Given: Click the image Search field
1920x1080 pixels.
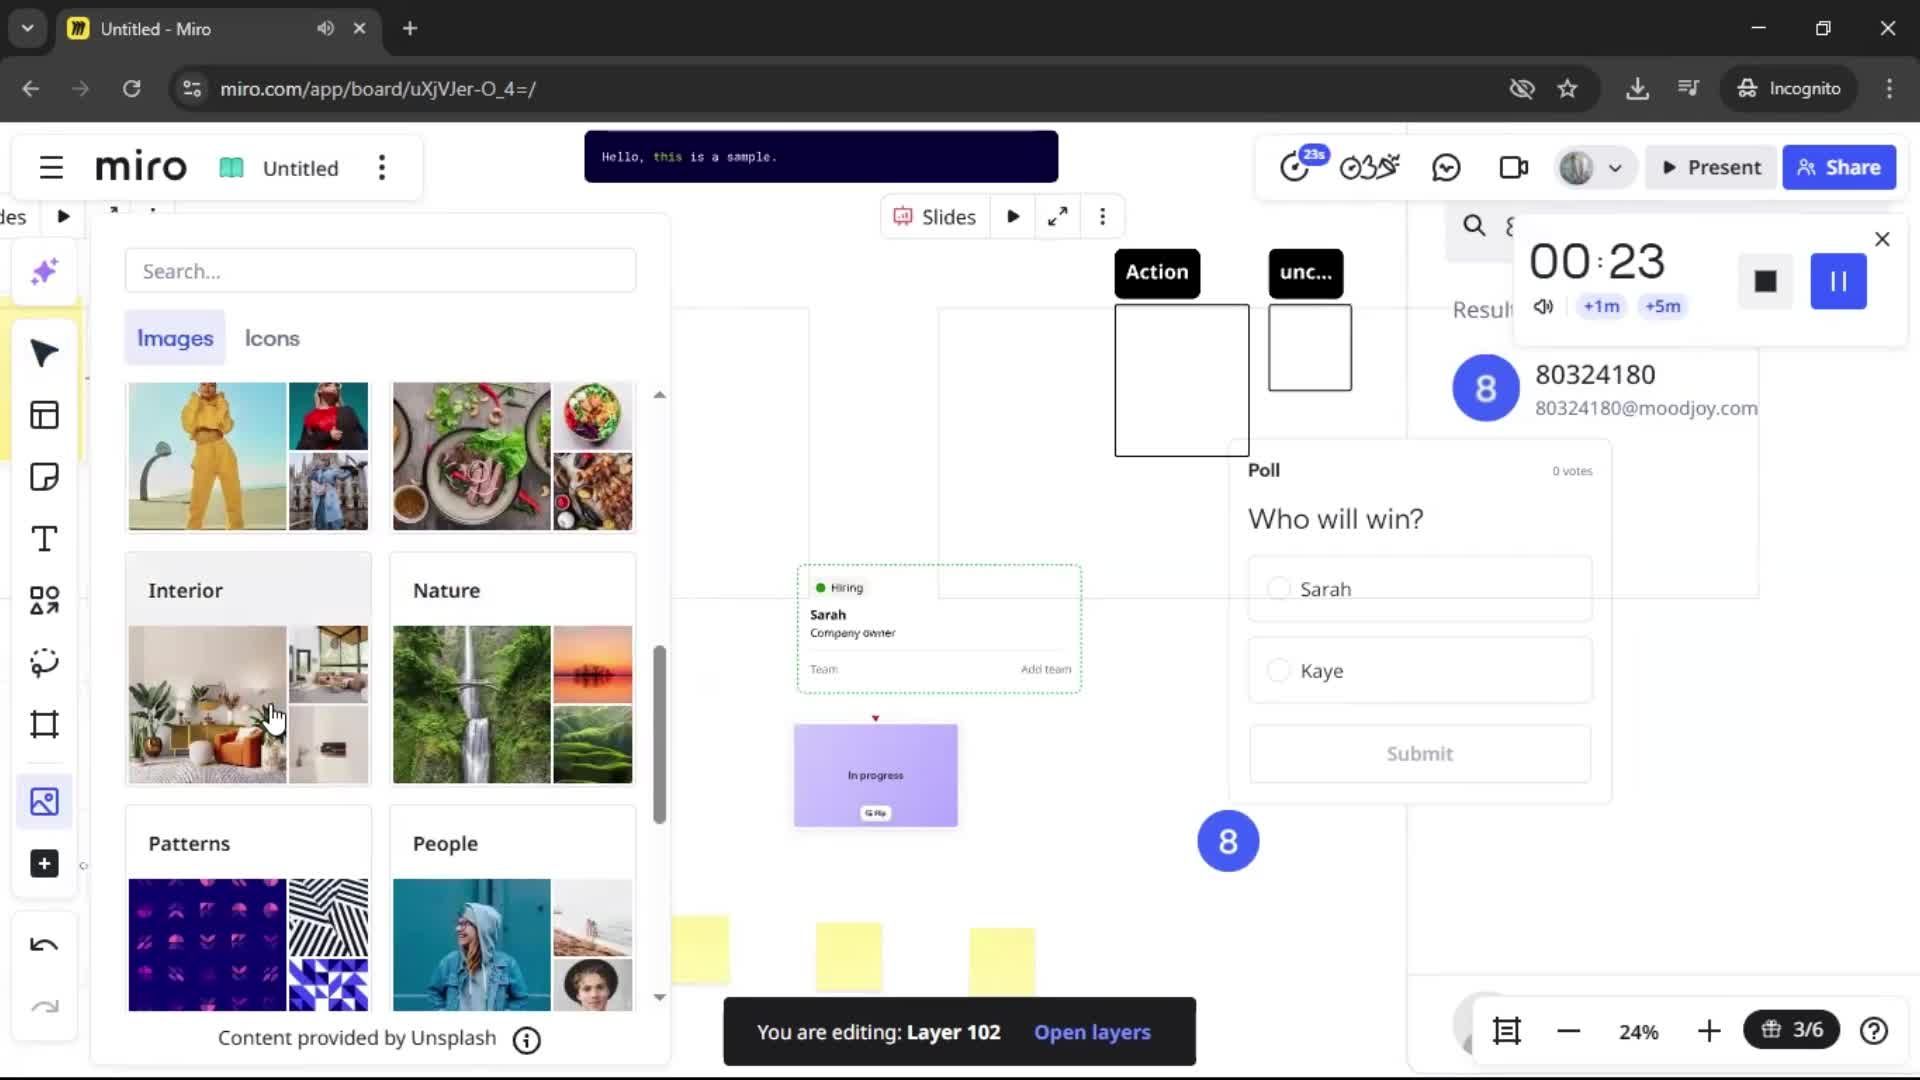Looking at the screenshot, I should (380, 271).
